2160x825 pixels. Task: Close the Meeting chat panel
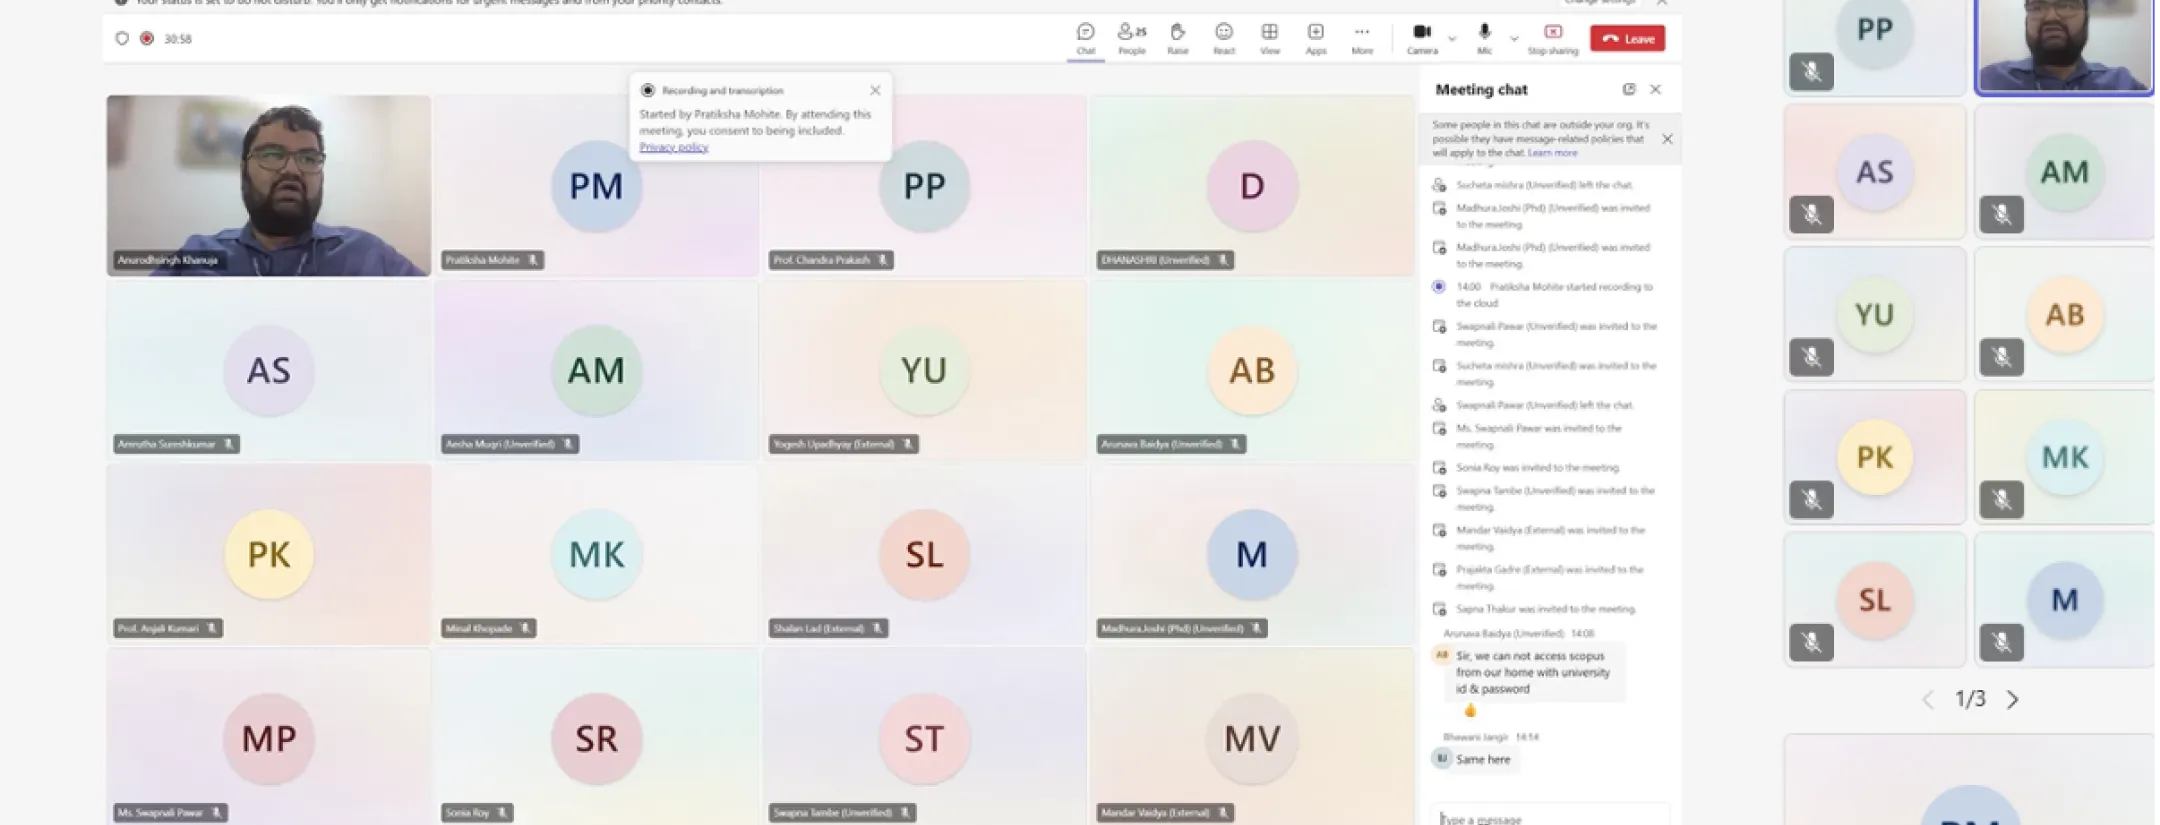pyautogui.click(x=1656, y=89)
